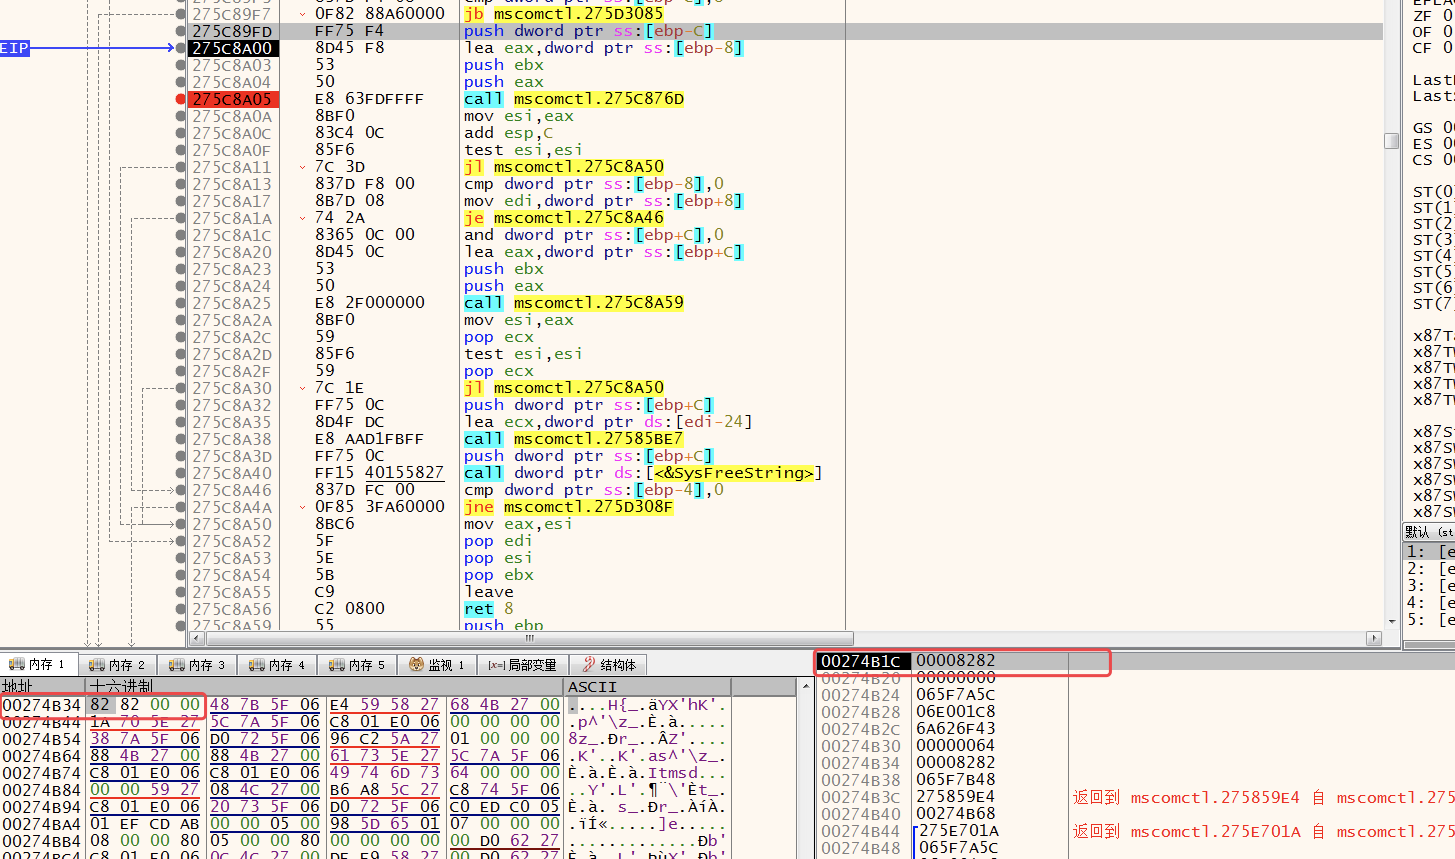Disable the red breakpoint at 275C8A05
This screenshot has width=1455, height=859.
[x=180, y=99]
